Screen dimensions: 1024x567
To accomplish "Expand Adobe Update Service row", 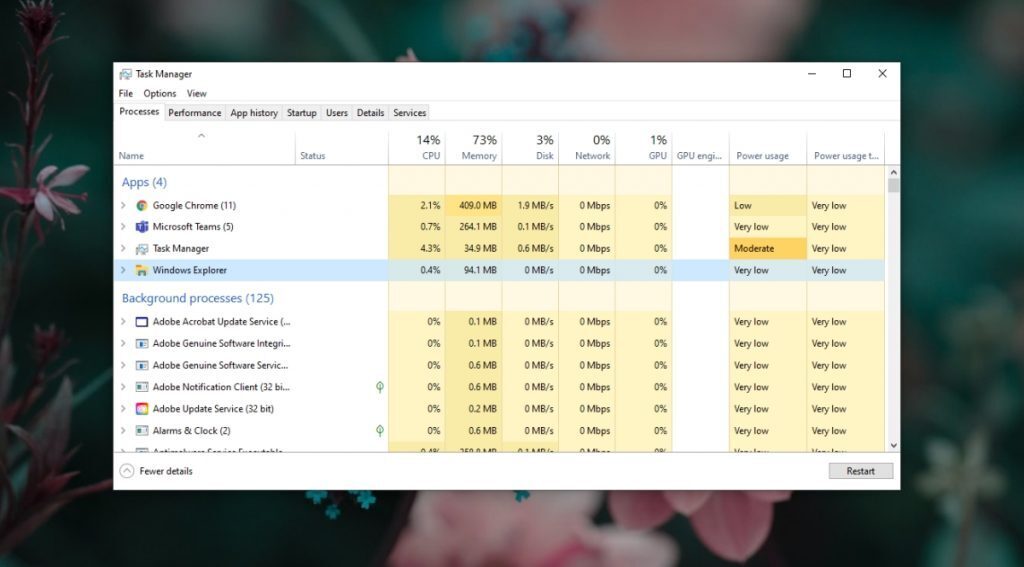I will coord(123,409).
